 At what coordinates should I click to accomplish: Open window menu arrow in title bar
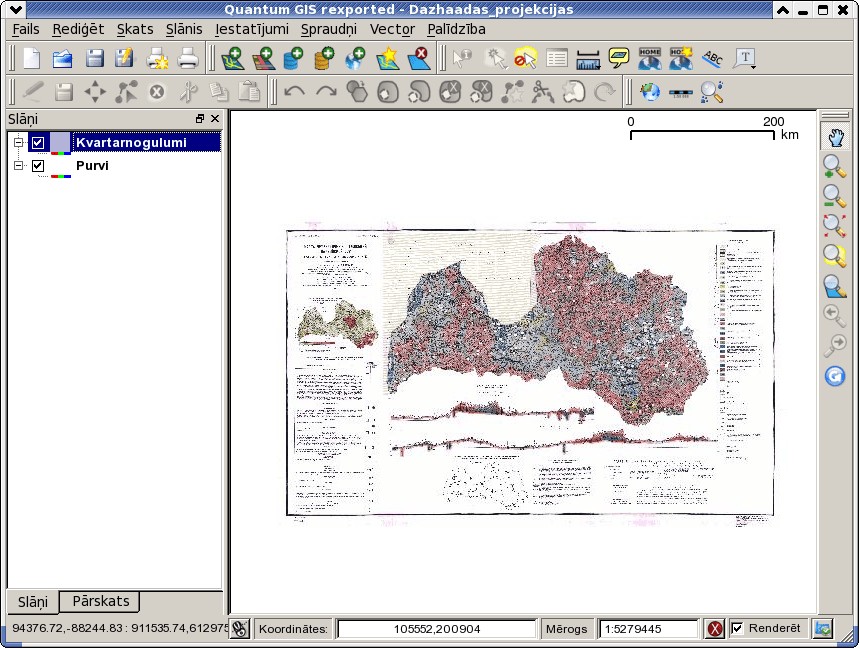click(16, 9)
